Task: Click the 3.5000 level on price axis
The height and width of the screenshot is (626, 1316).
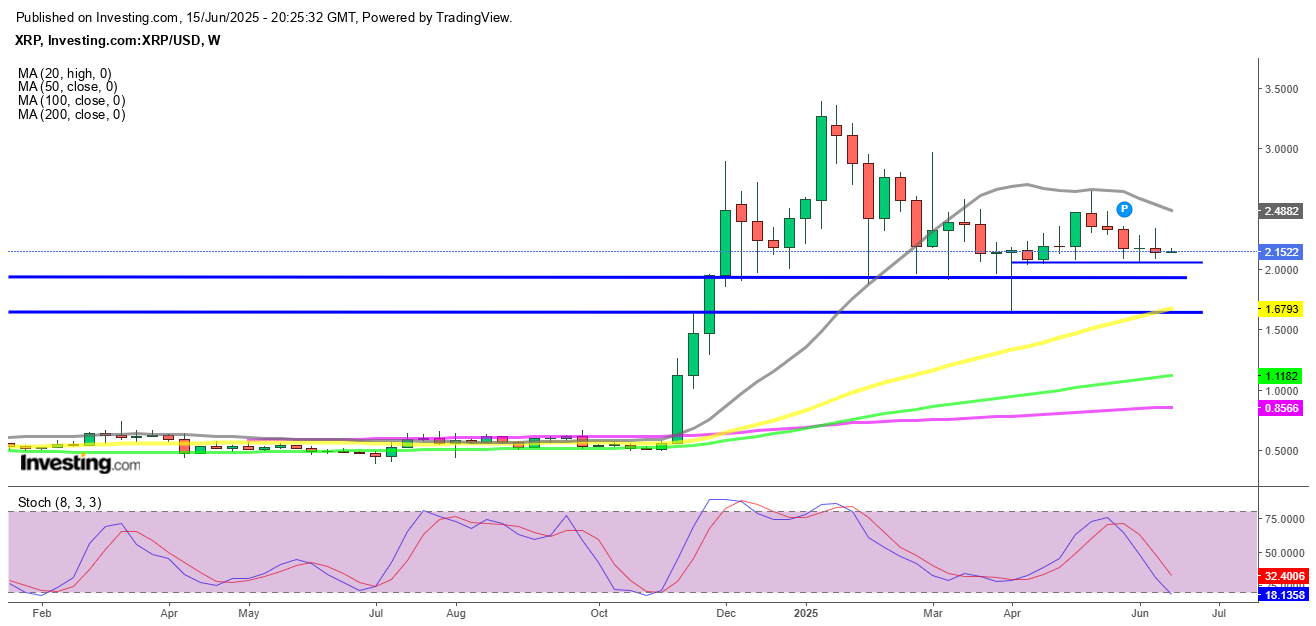Action: click(1283, 89)
